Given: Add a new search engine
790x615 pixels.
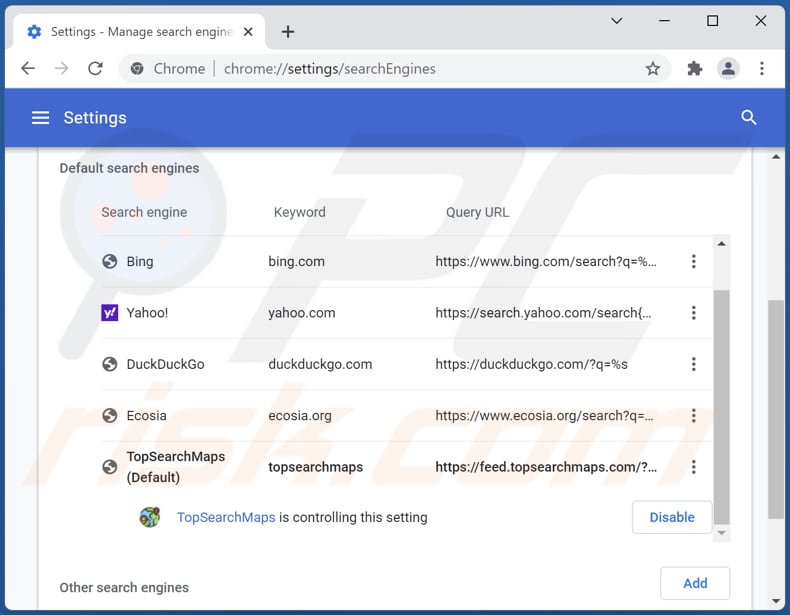Looking at the screenshot, I should tap(695, 583).
